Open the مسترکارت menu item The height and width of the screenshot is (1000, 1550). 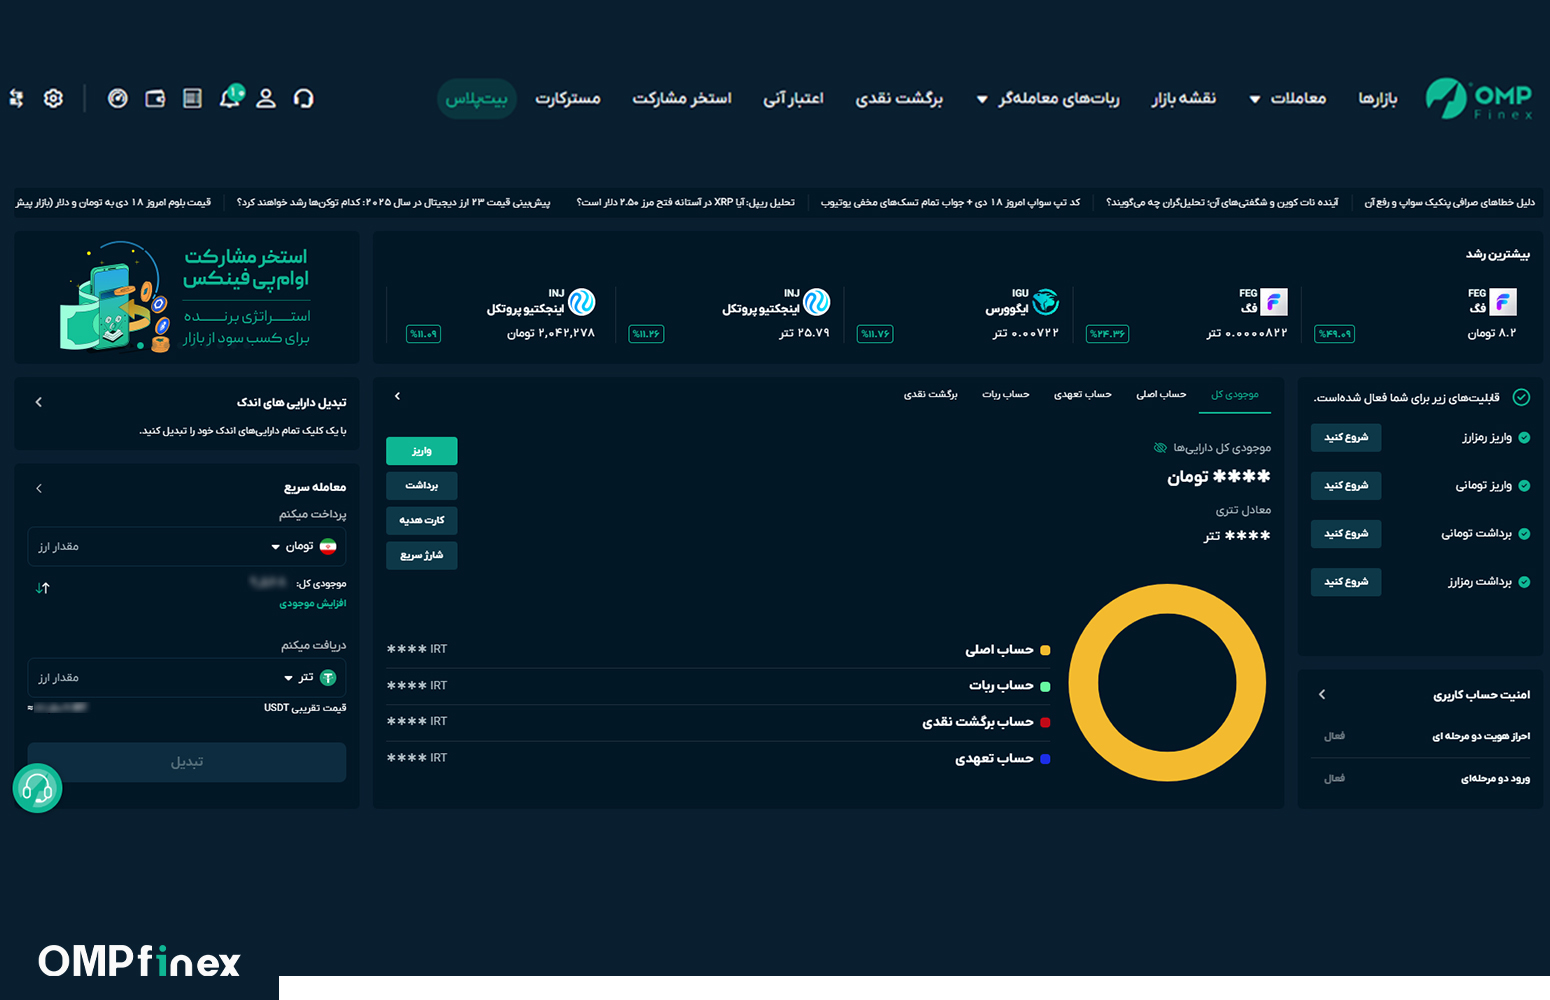pos(568,98)
